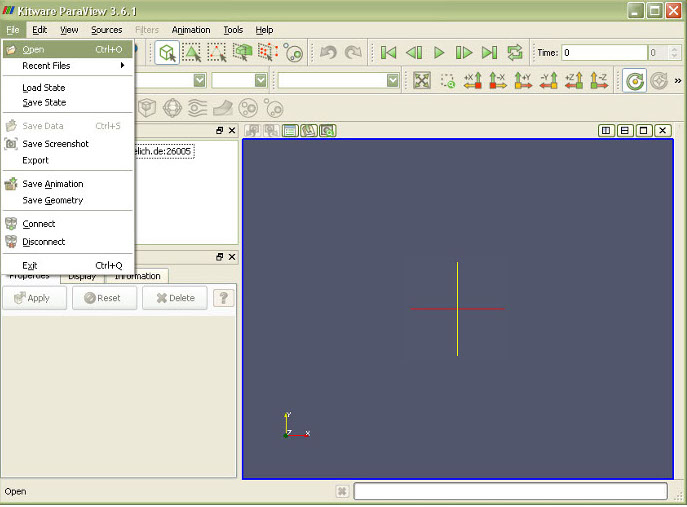Open the Help menu
The image size is (687, 507).
click(x=264, y=30)
